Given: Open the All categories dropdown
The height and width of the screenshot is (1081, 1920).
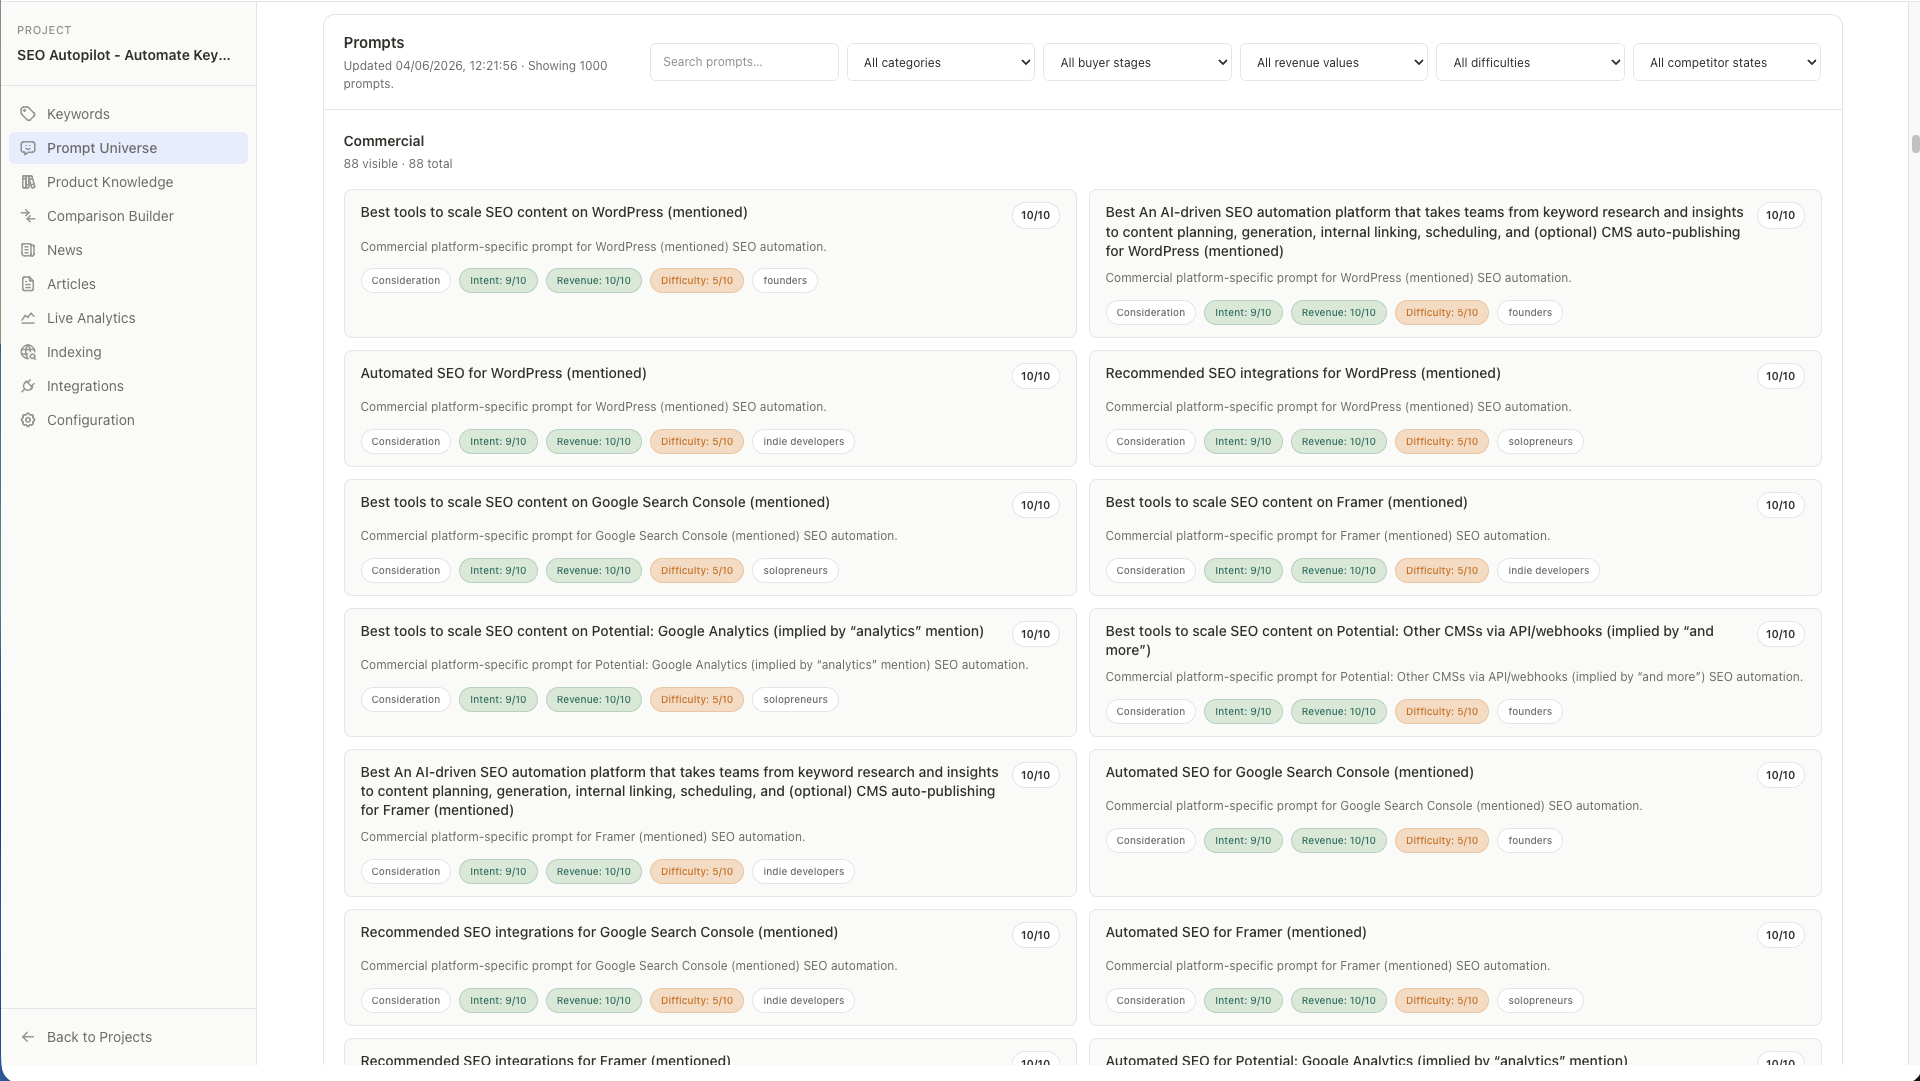Looking at the screenshot, I should (941, 62).
